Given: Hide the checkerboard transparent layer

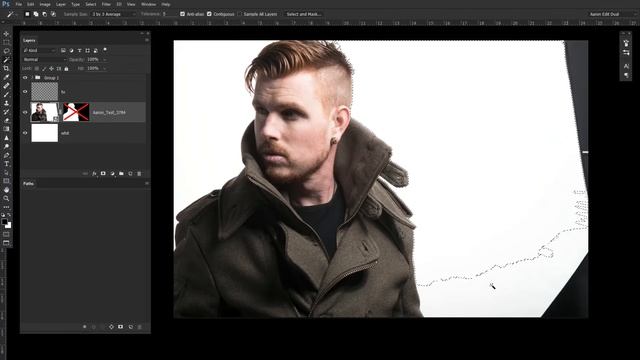Looking at the screenshot, I should 25,91.
